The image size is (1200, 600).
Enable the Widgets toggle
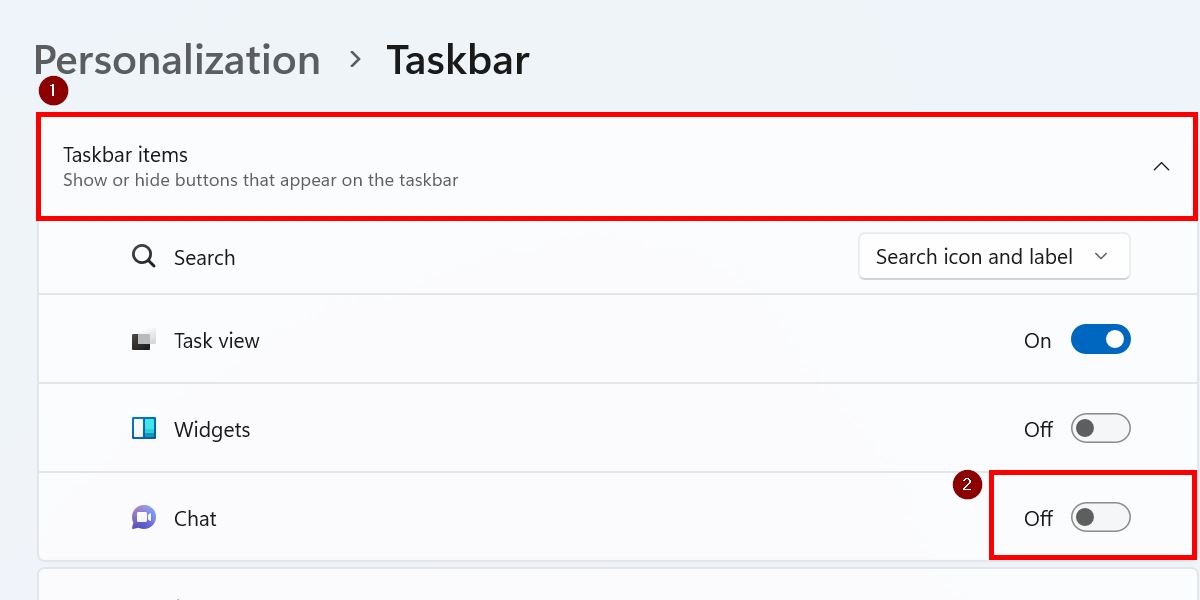[1100, 428]
